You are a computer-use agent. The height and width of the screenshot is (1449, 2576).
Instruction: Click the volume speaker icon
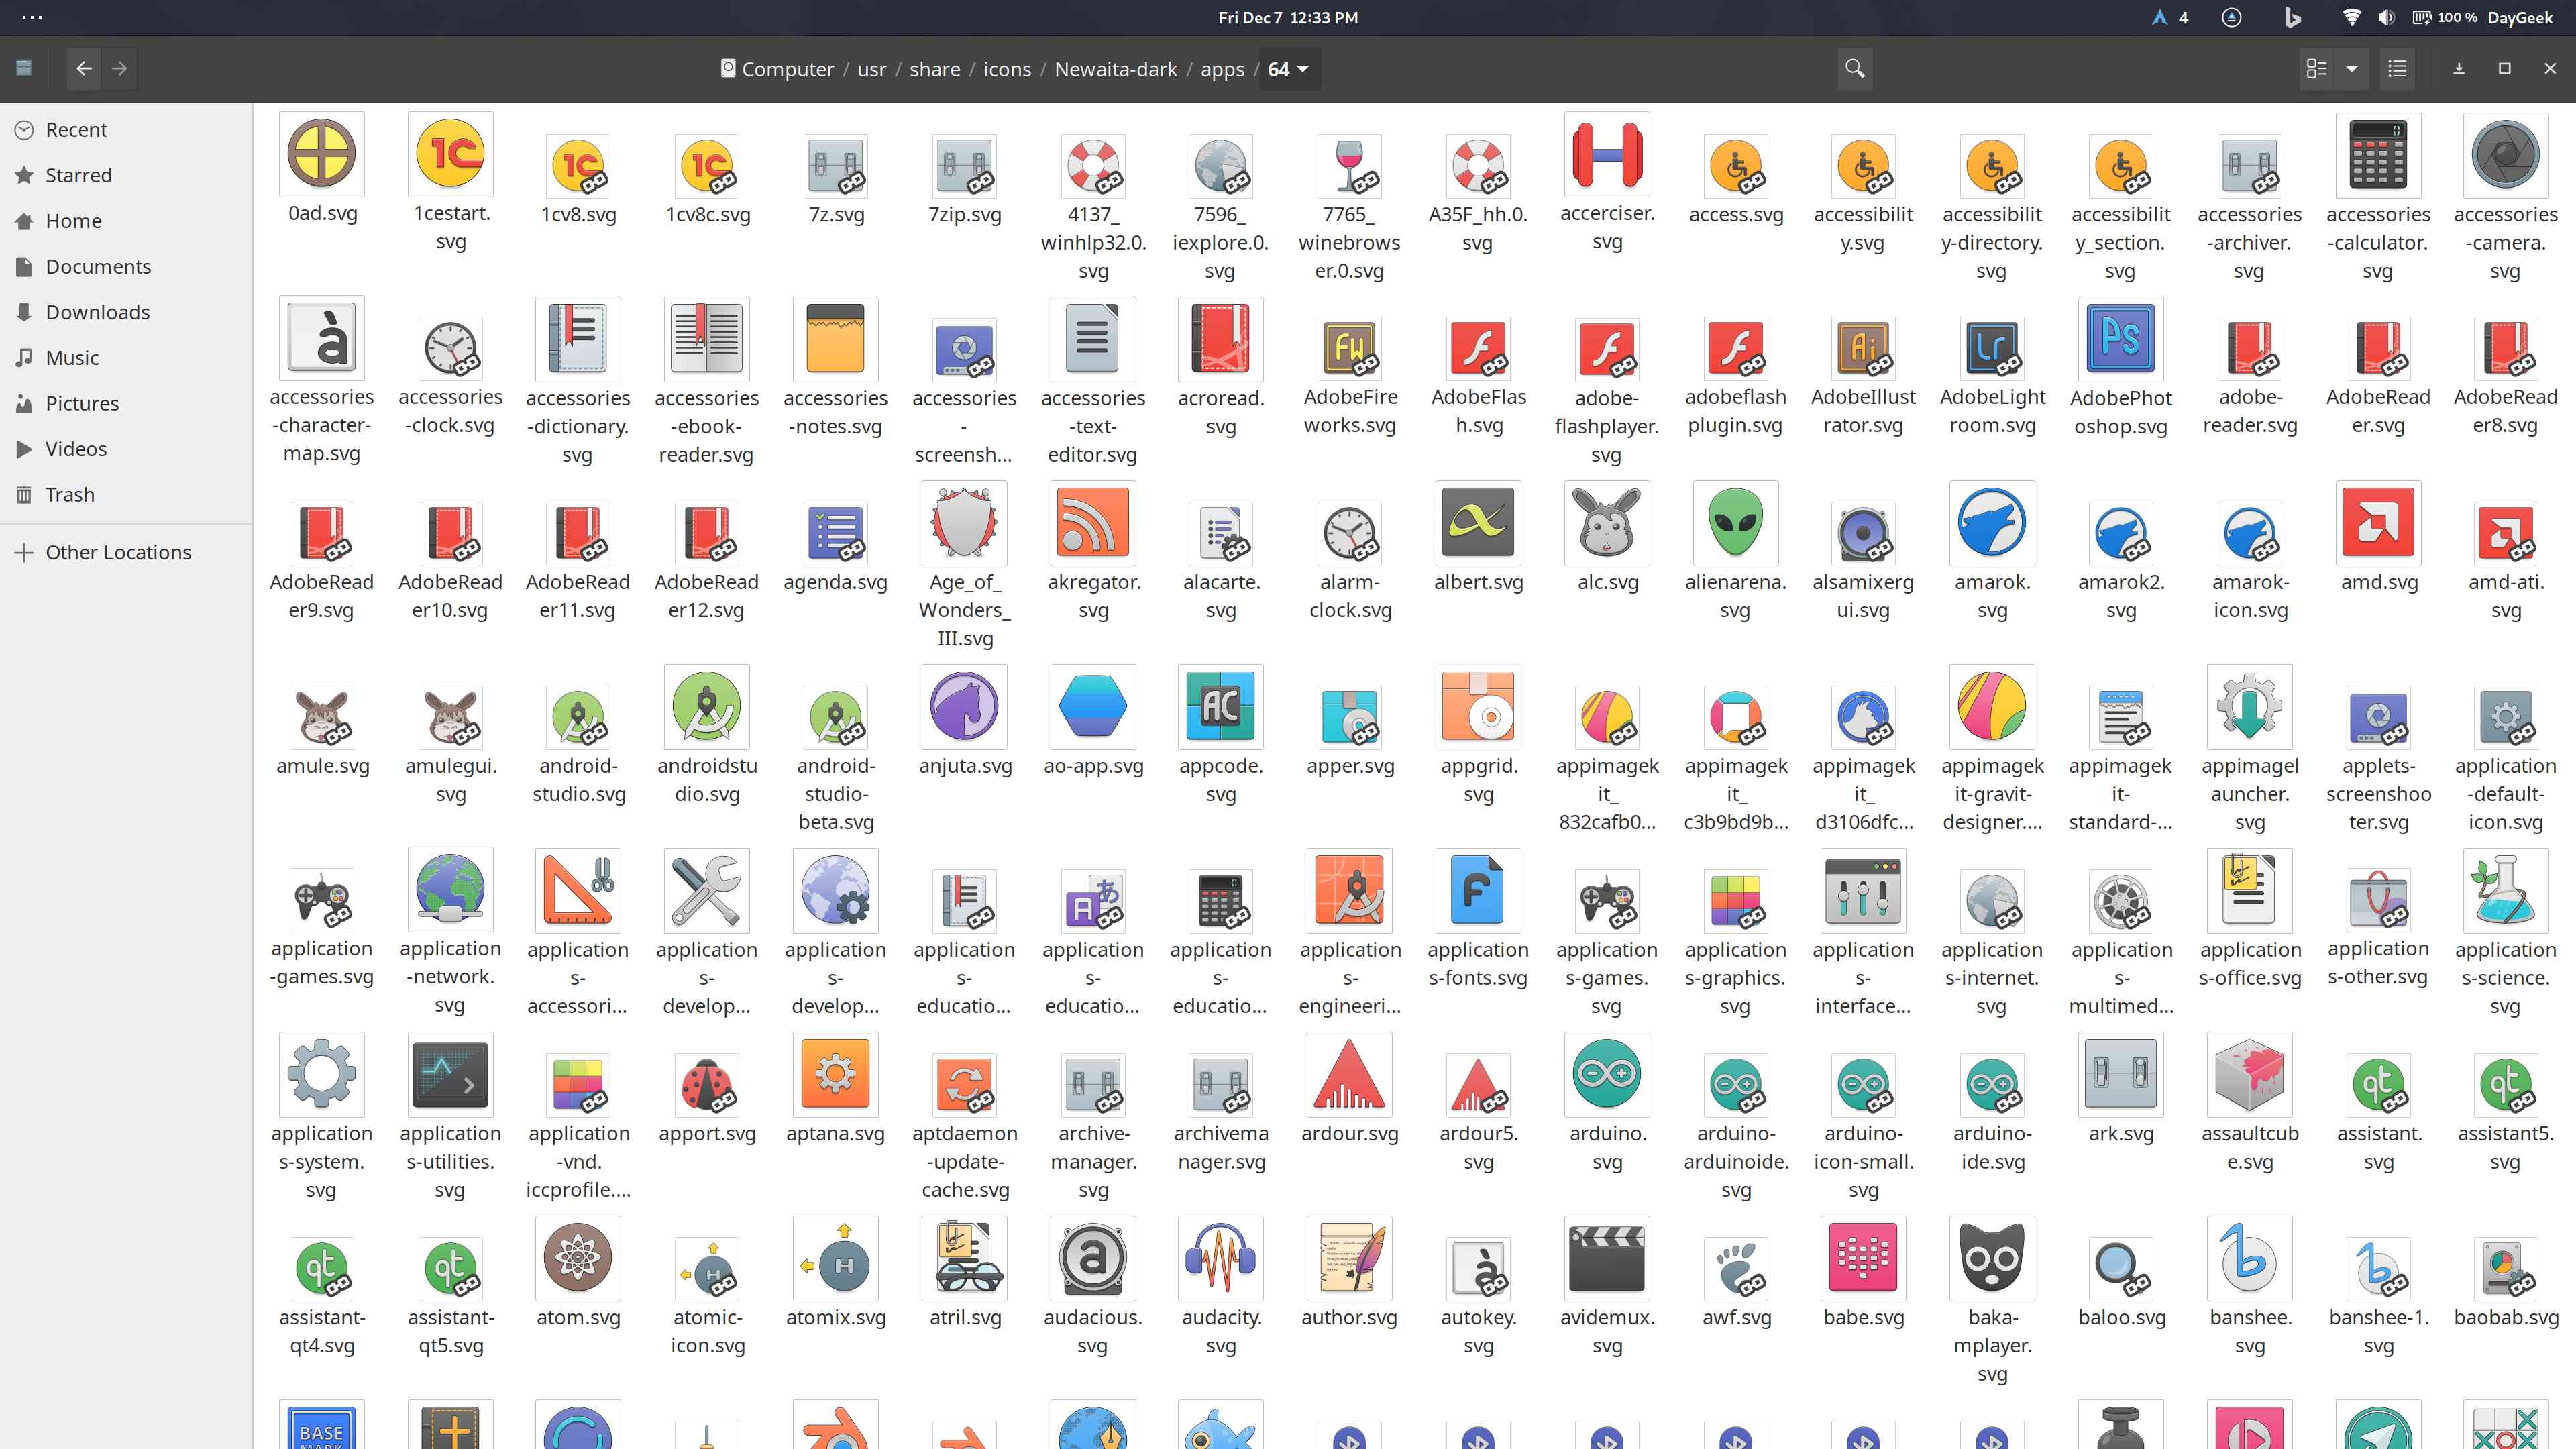(x=2387, y=18)
